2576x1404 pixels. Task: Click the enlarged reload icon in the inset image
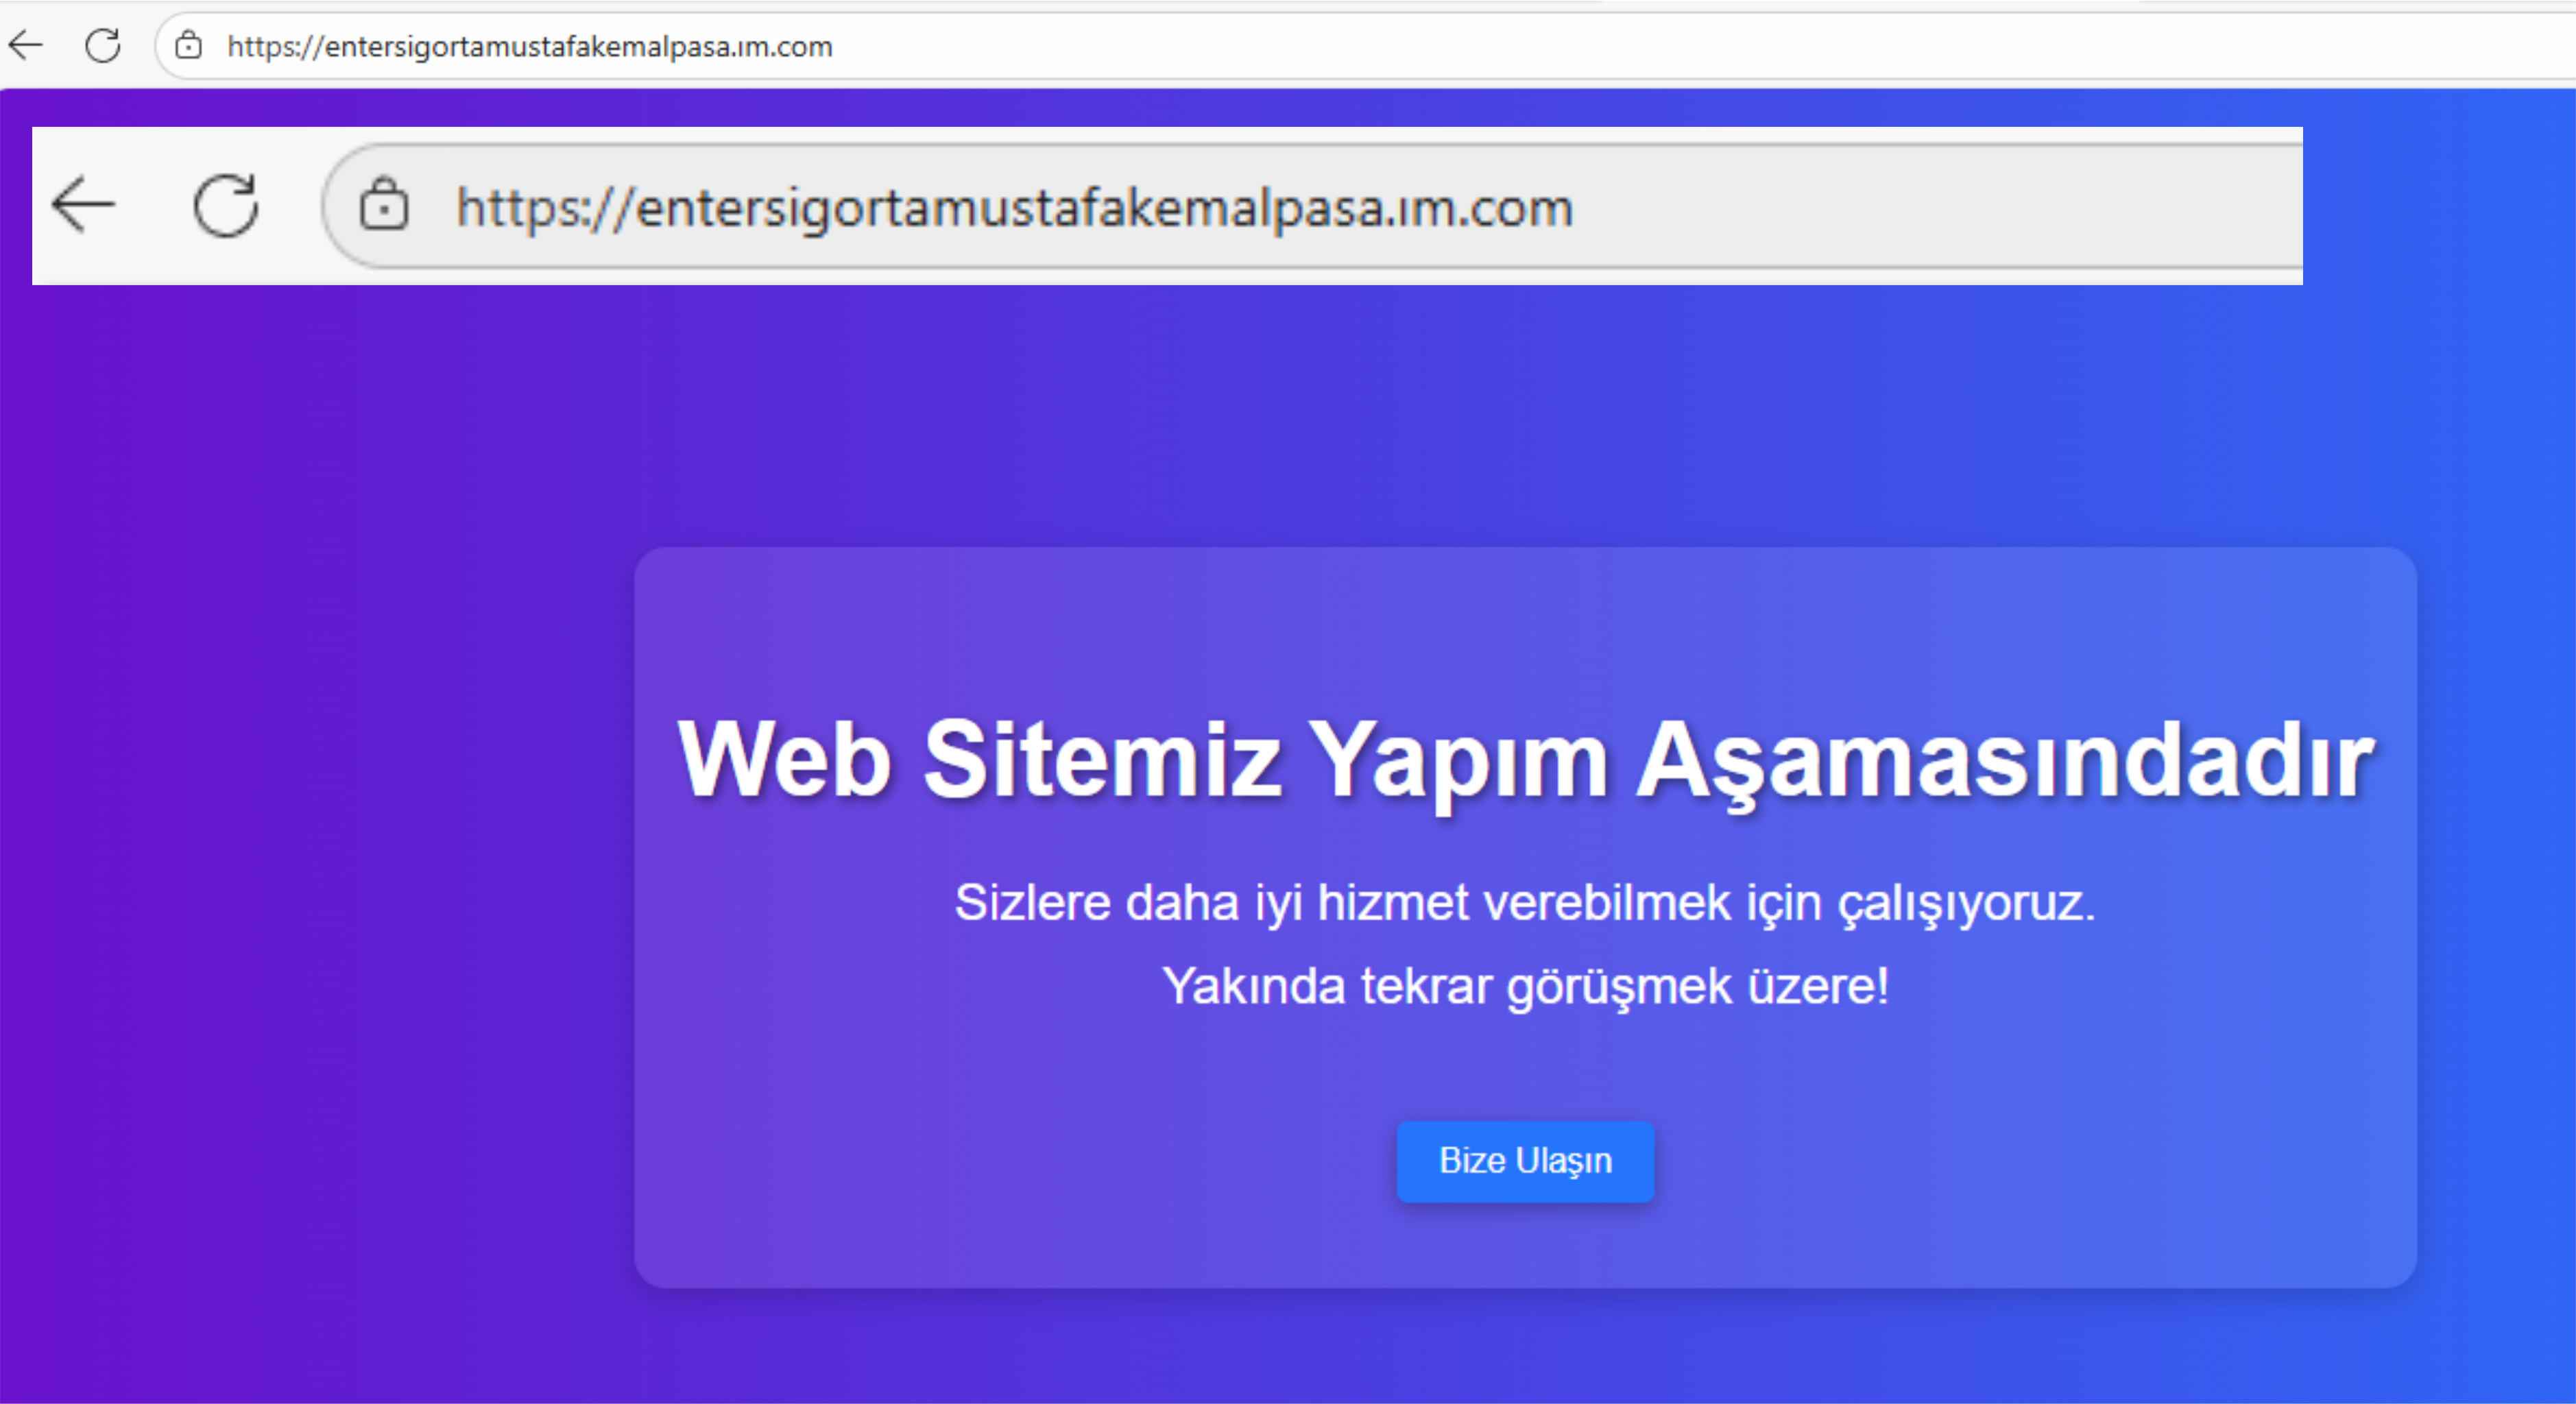click(x=226, y=205)
